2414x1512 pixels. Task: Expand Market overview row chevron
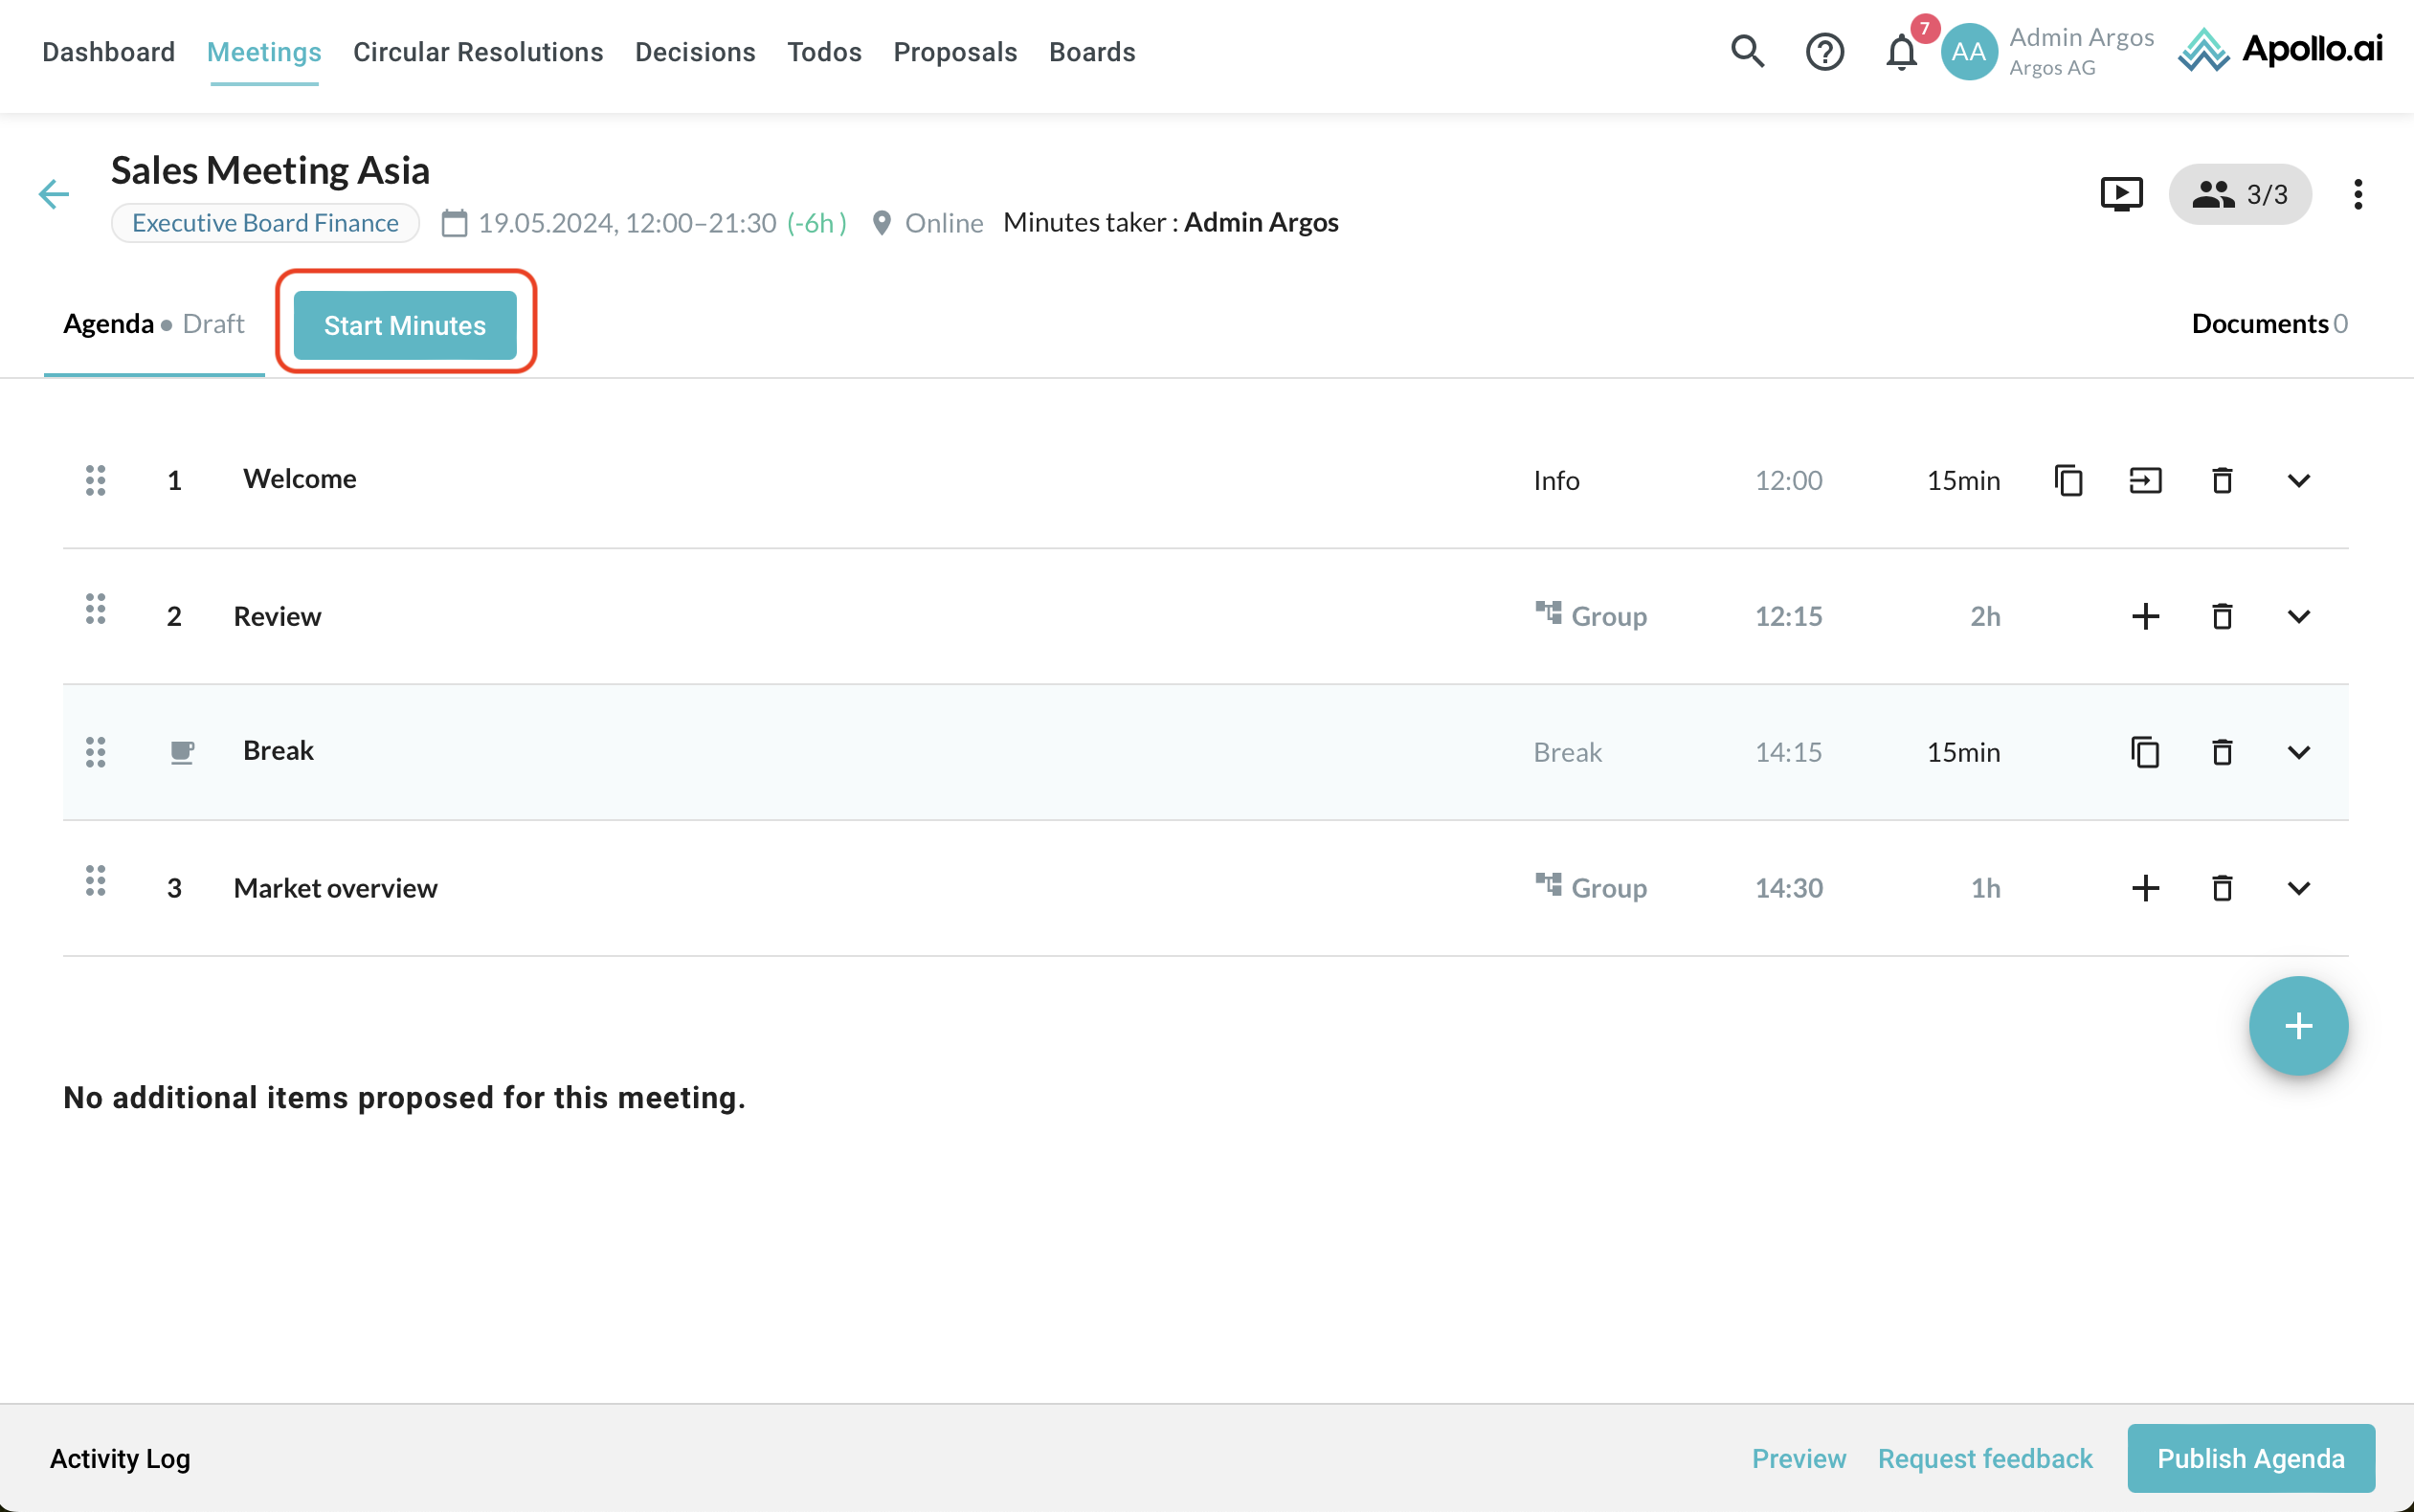(x=2298, y=888)
